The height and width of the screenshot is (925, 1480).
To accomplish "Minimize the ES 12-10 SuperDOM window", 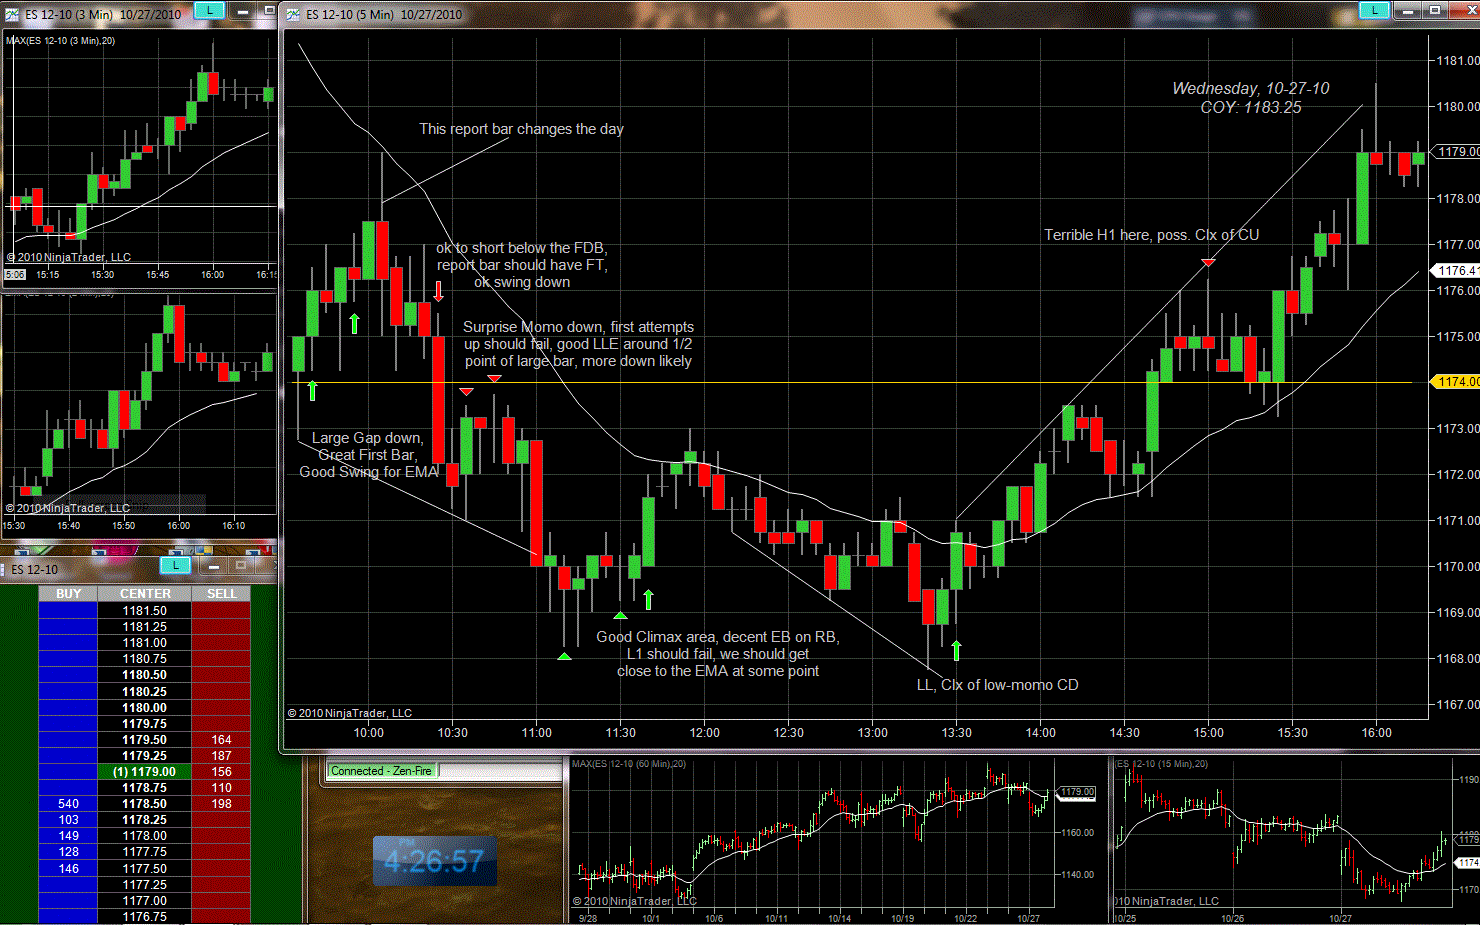I will (214, 567).
